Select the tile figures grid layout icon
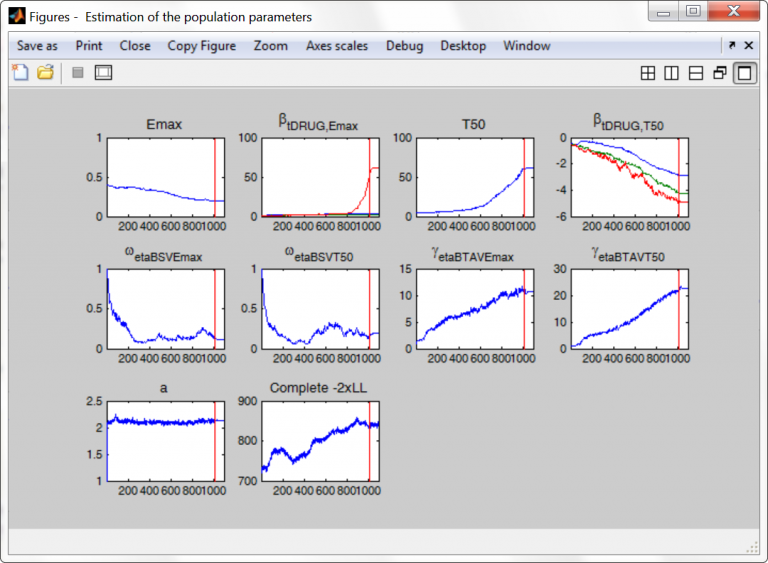 tap(648, 73)
